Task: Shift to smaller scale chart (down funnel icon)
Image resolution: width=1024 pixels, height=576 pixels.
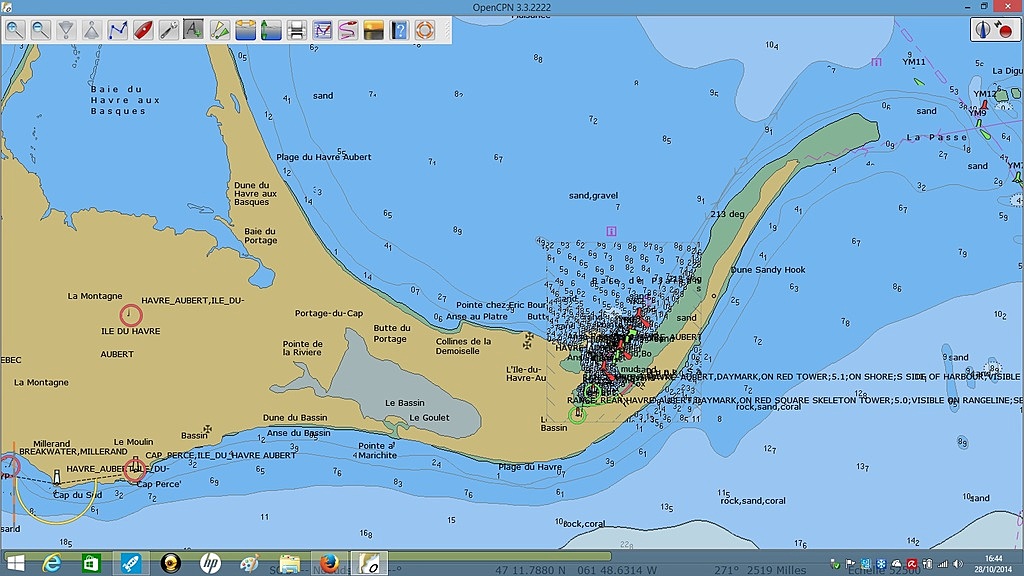Action: click(x=66, y=30)
